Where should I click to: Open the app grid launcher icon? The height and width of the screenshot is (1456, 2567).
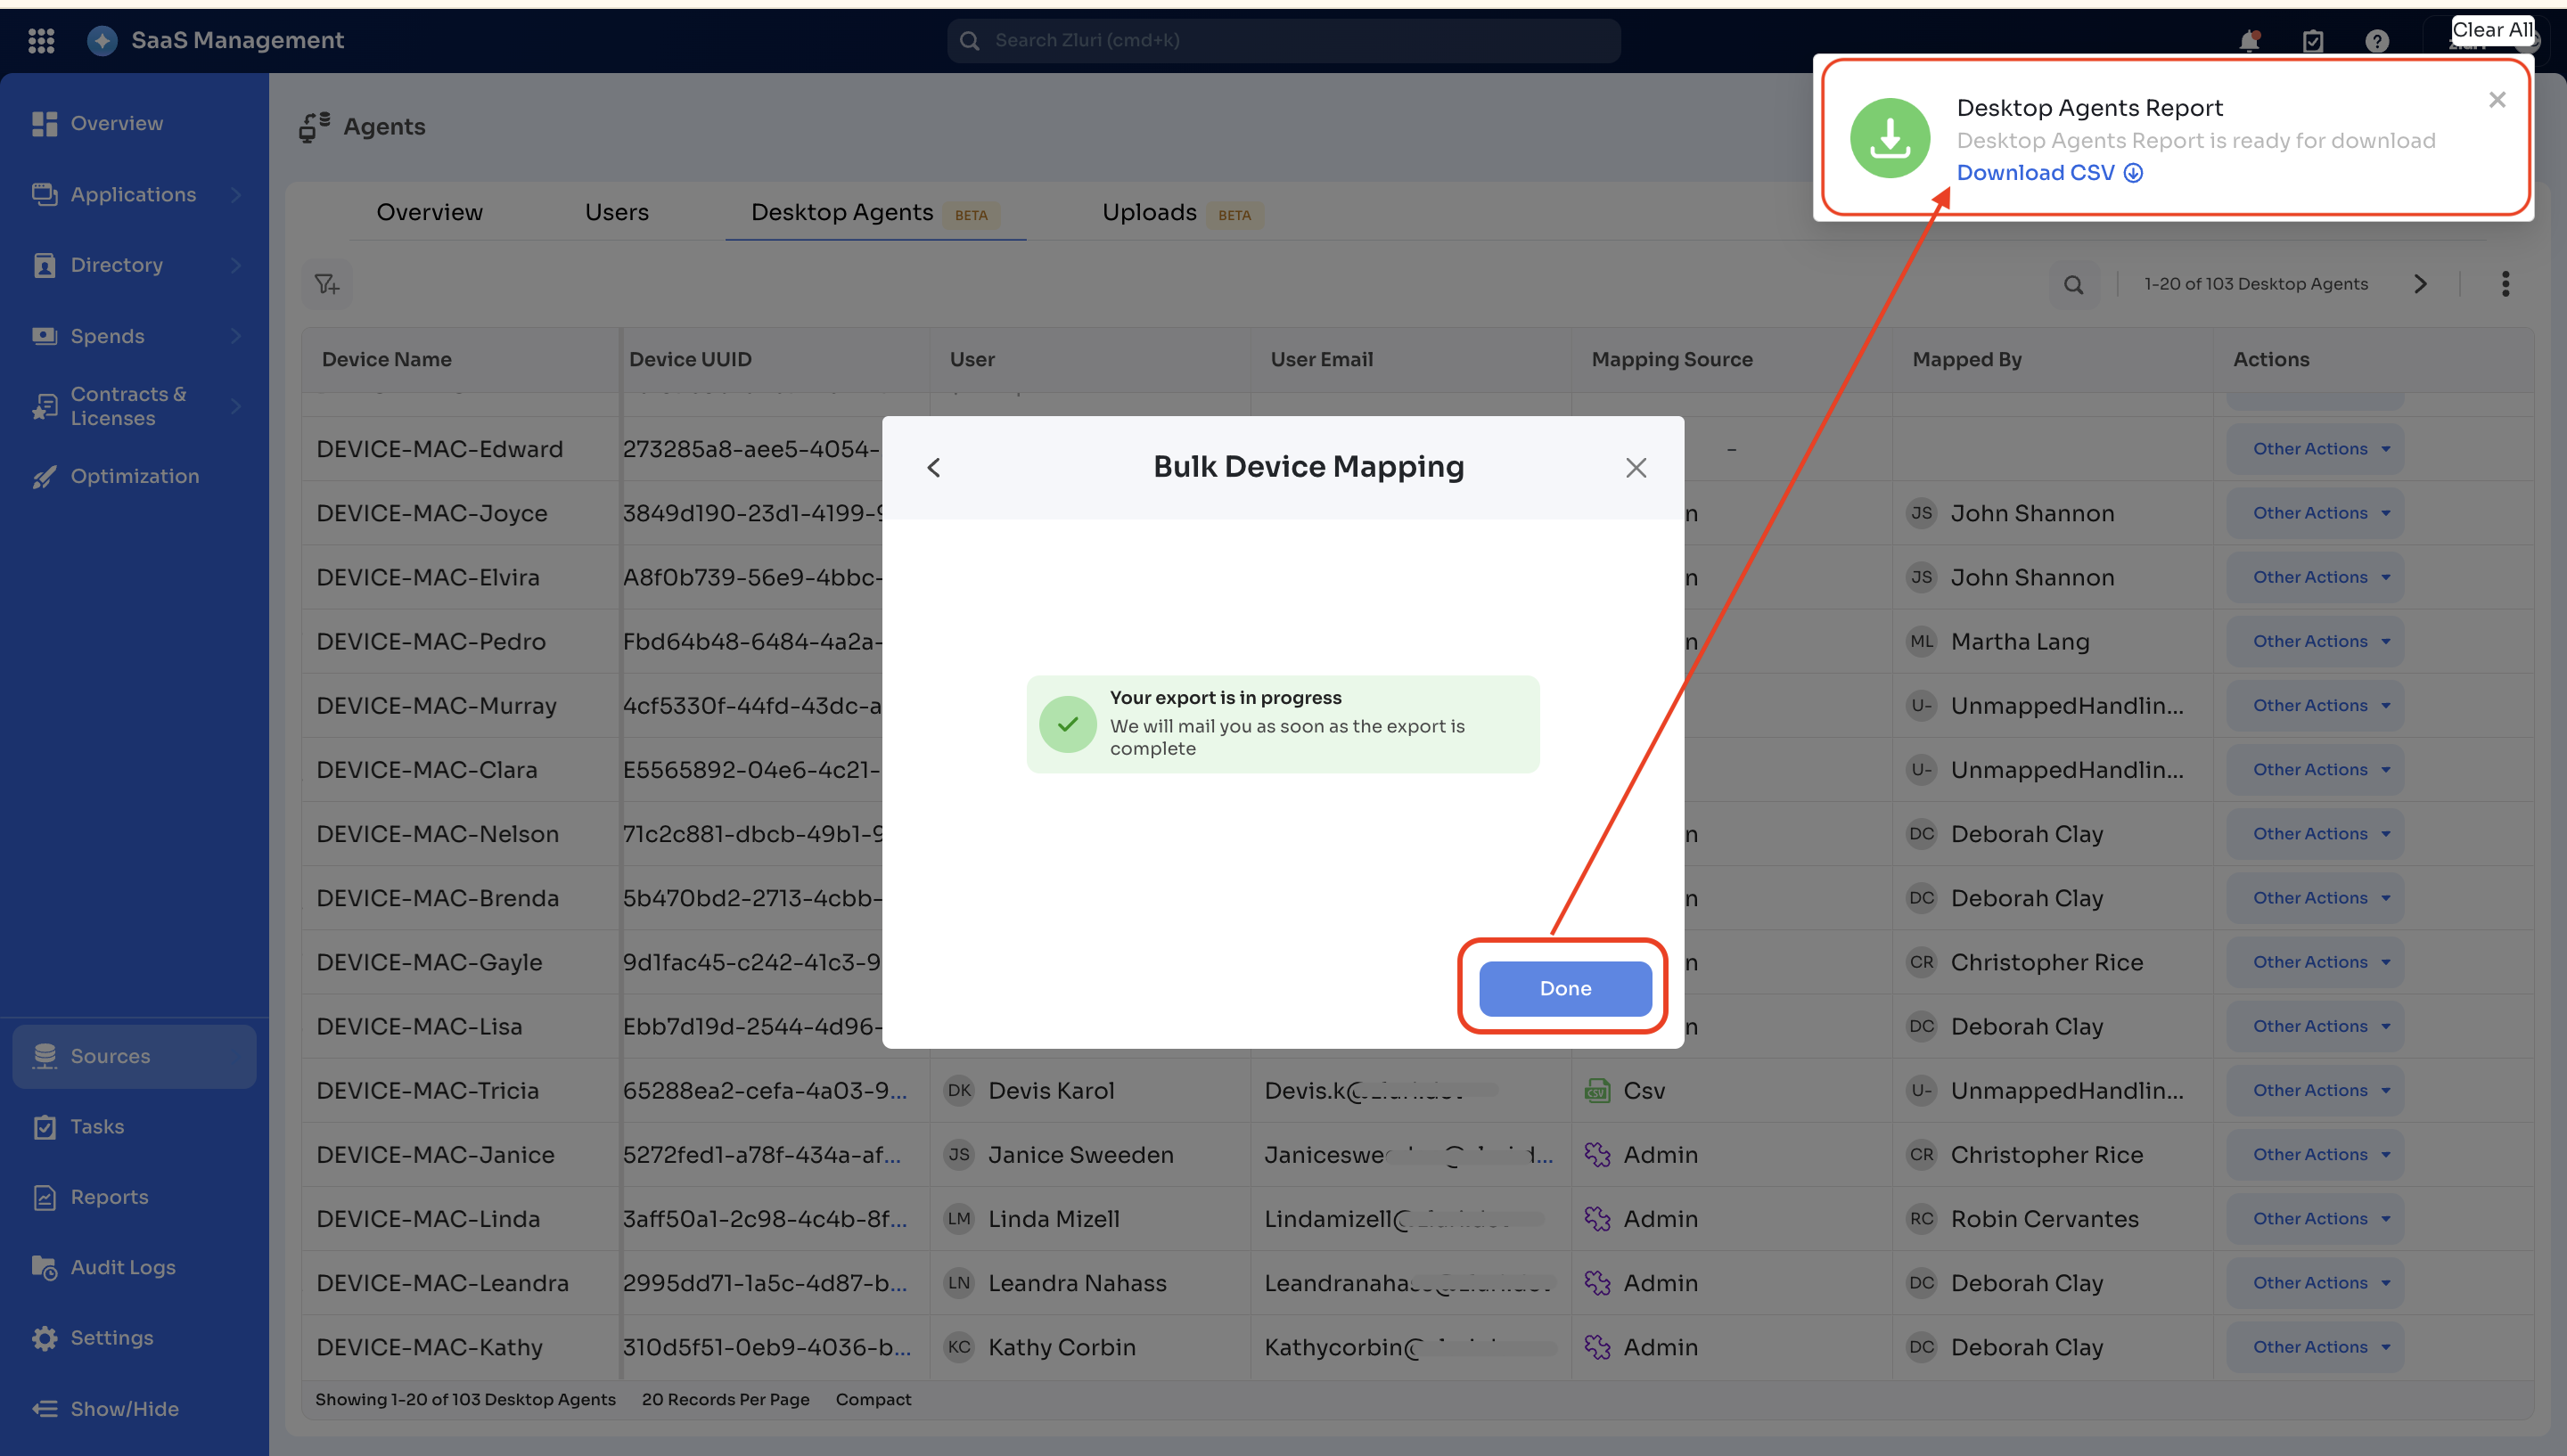pos(41,40)
